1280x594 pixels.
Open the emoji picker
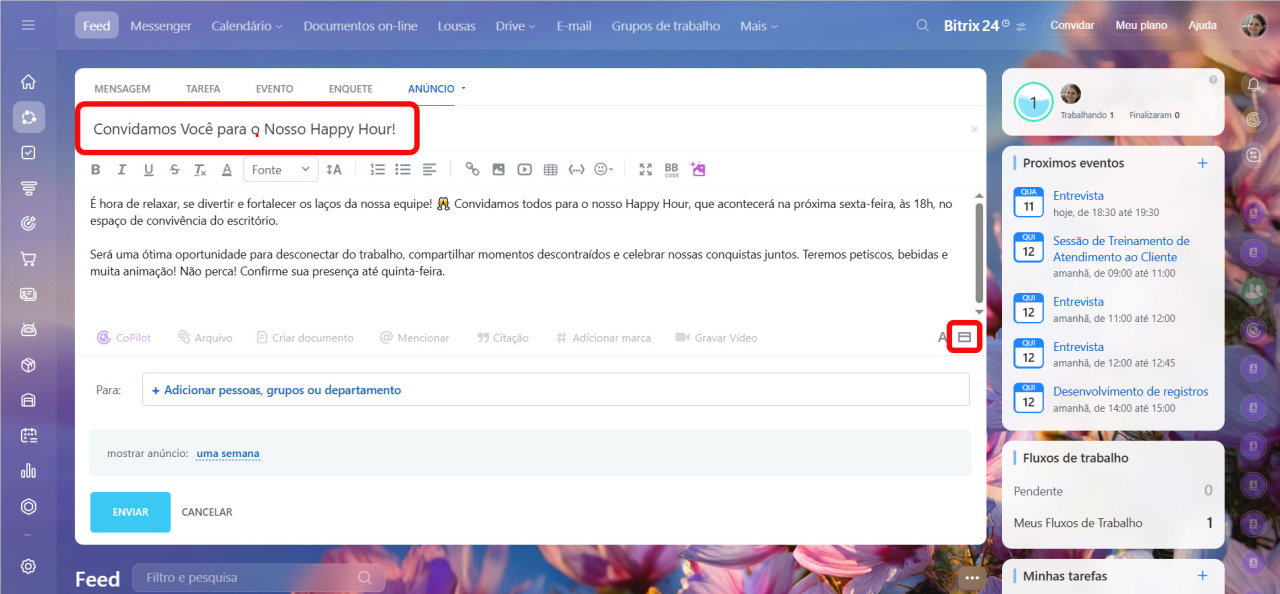coord(603,170)
